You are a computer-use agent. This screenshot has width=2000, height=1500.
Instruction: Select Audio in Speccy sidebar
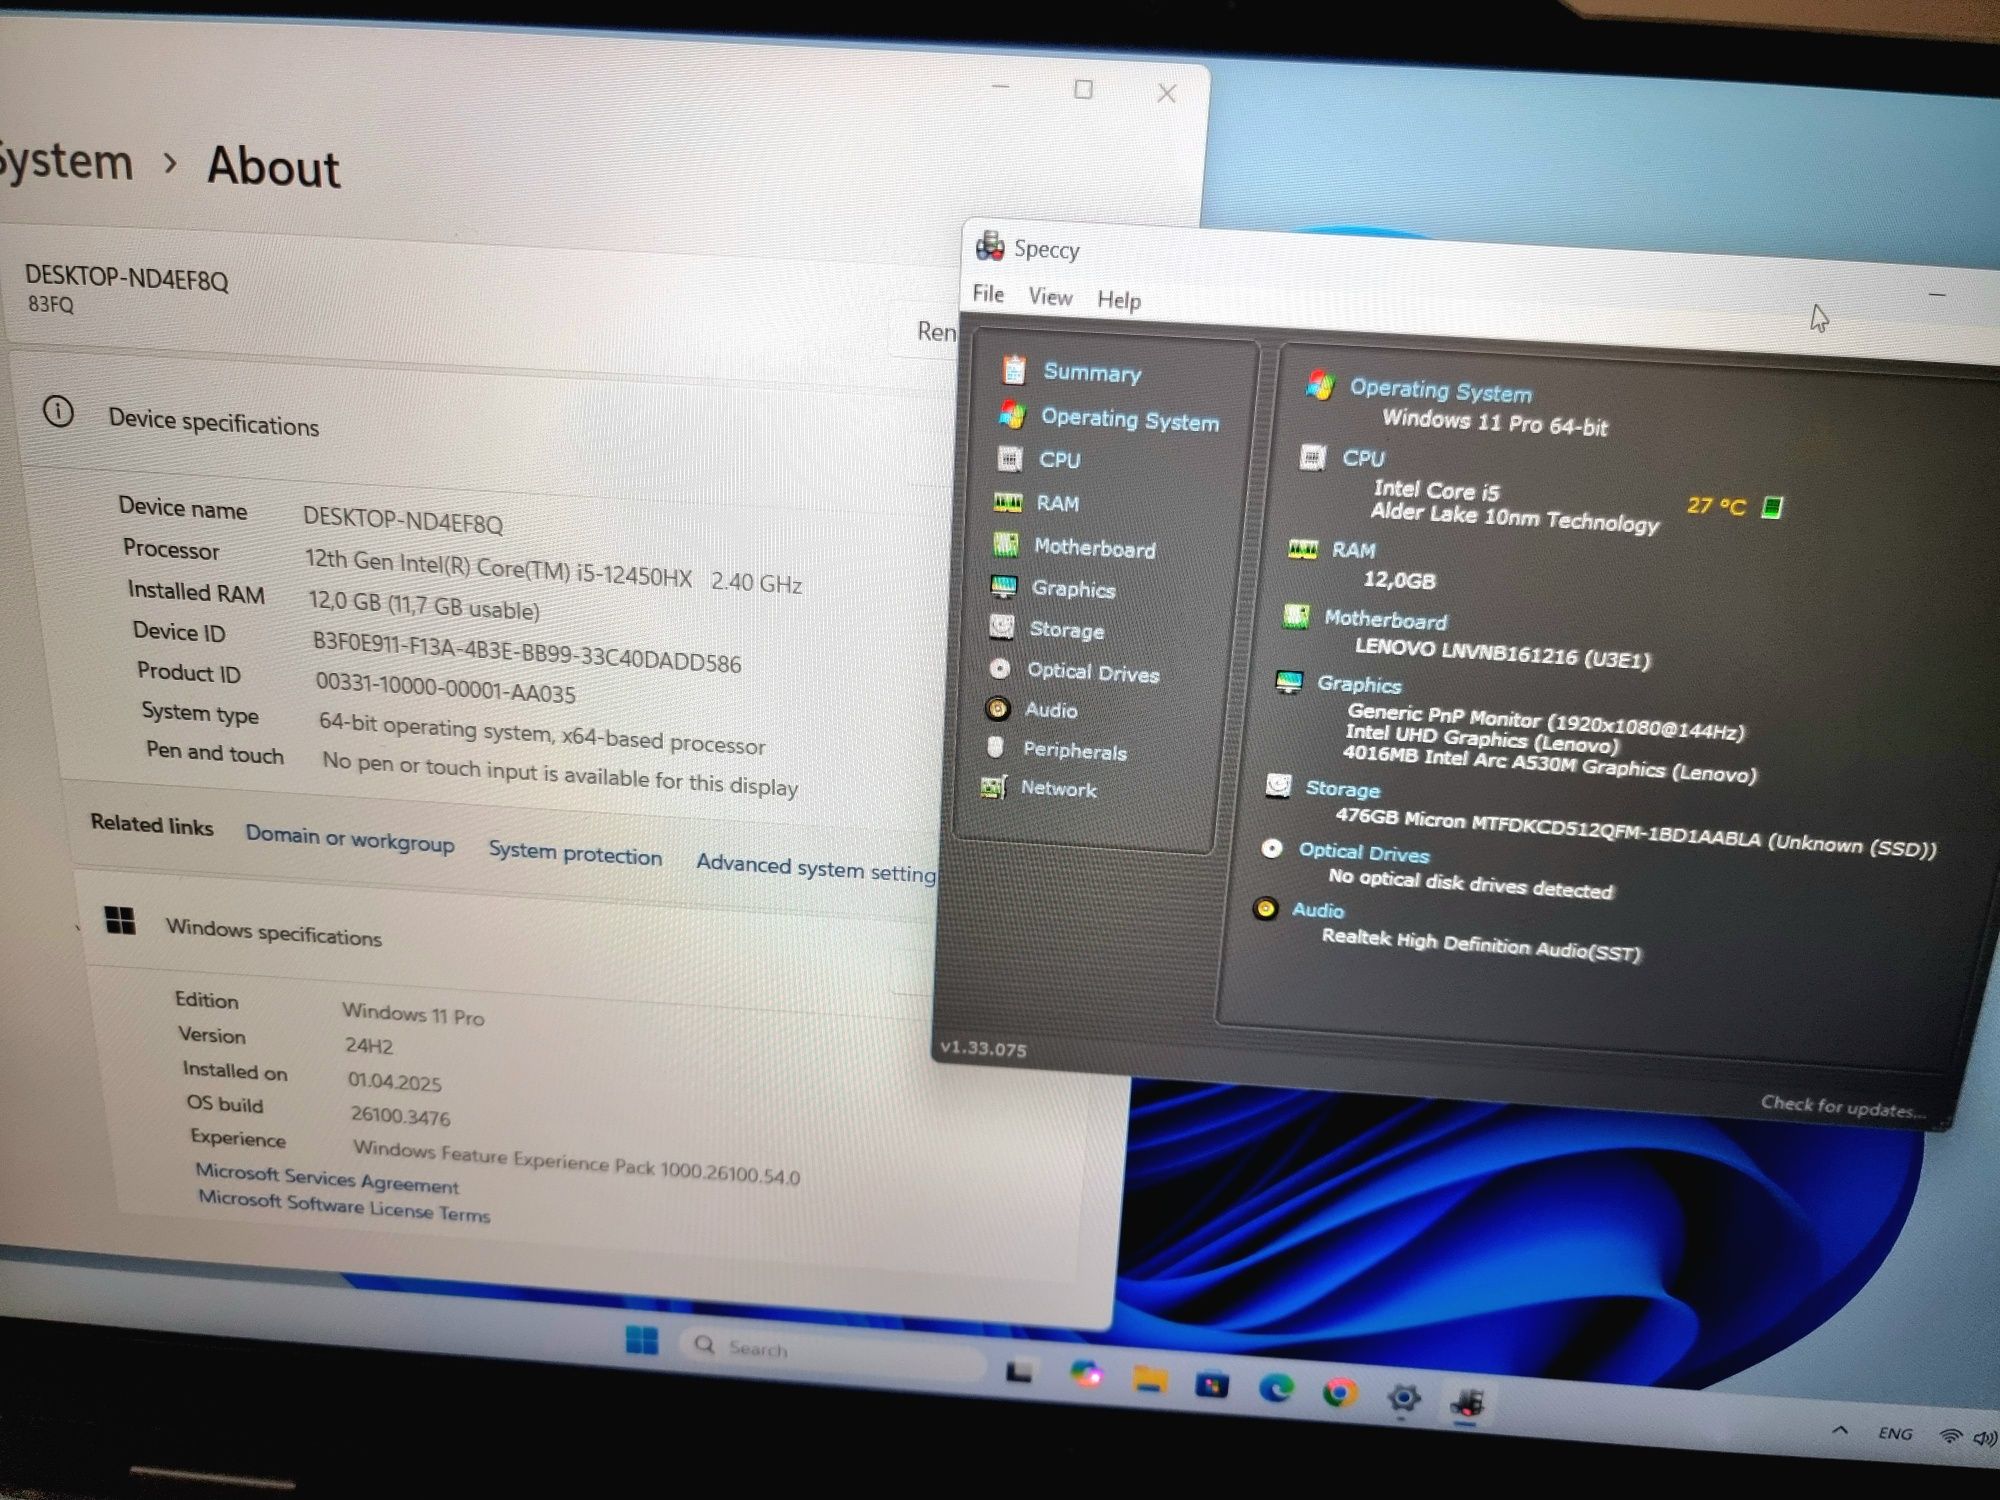point(1051,710)
